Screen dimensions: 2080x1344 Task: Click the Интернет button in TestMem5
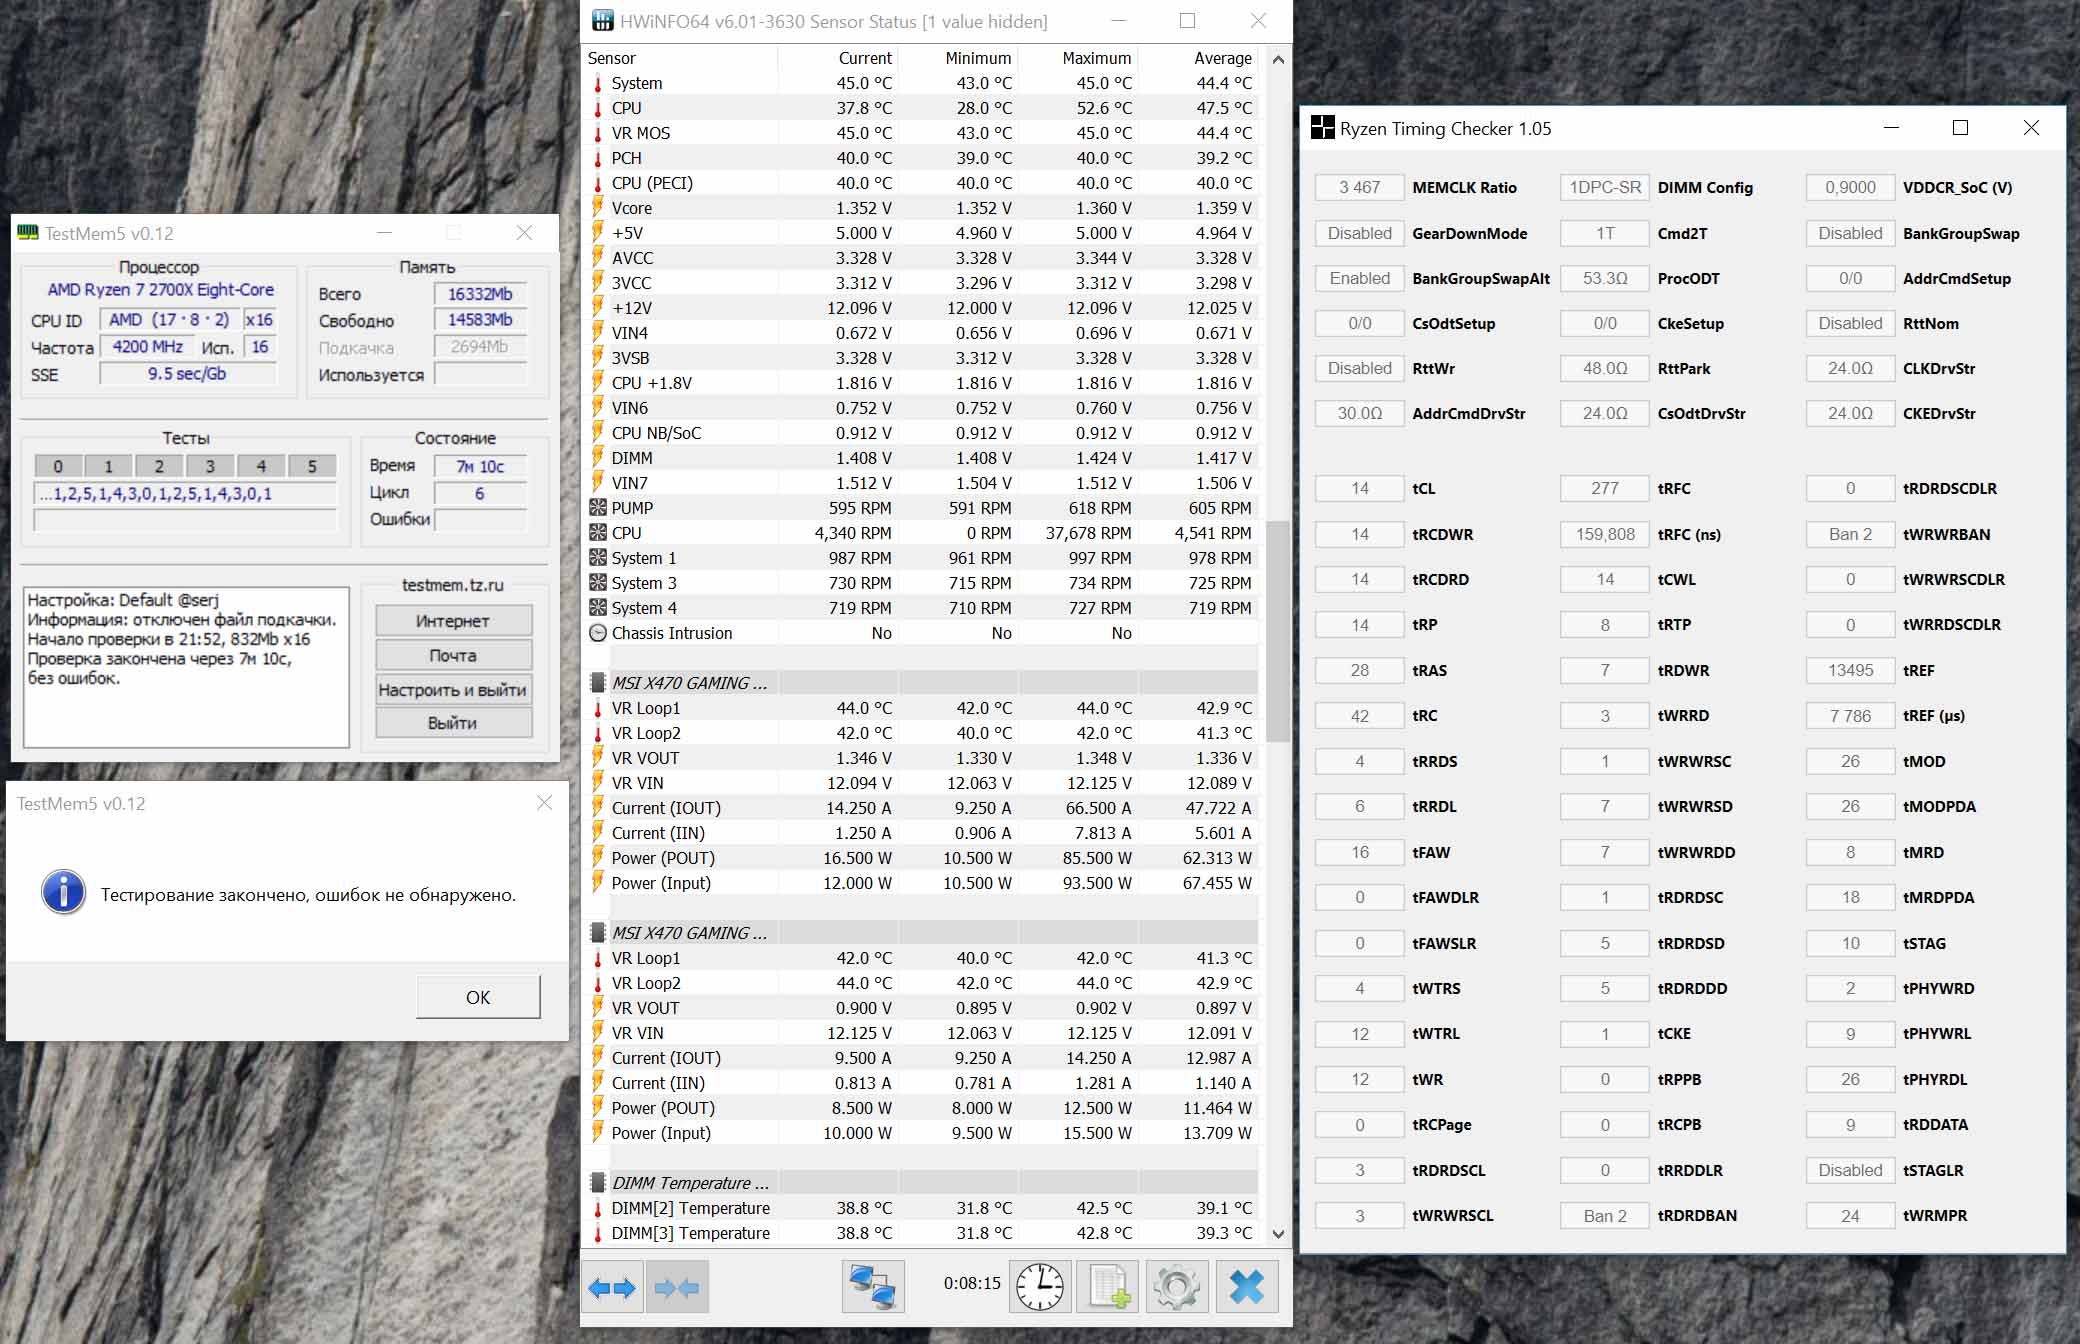coord(453,621)
